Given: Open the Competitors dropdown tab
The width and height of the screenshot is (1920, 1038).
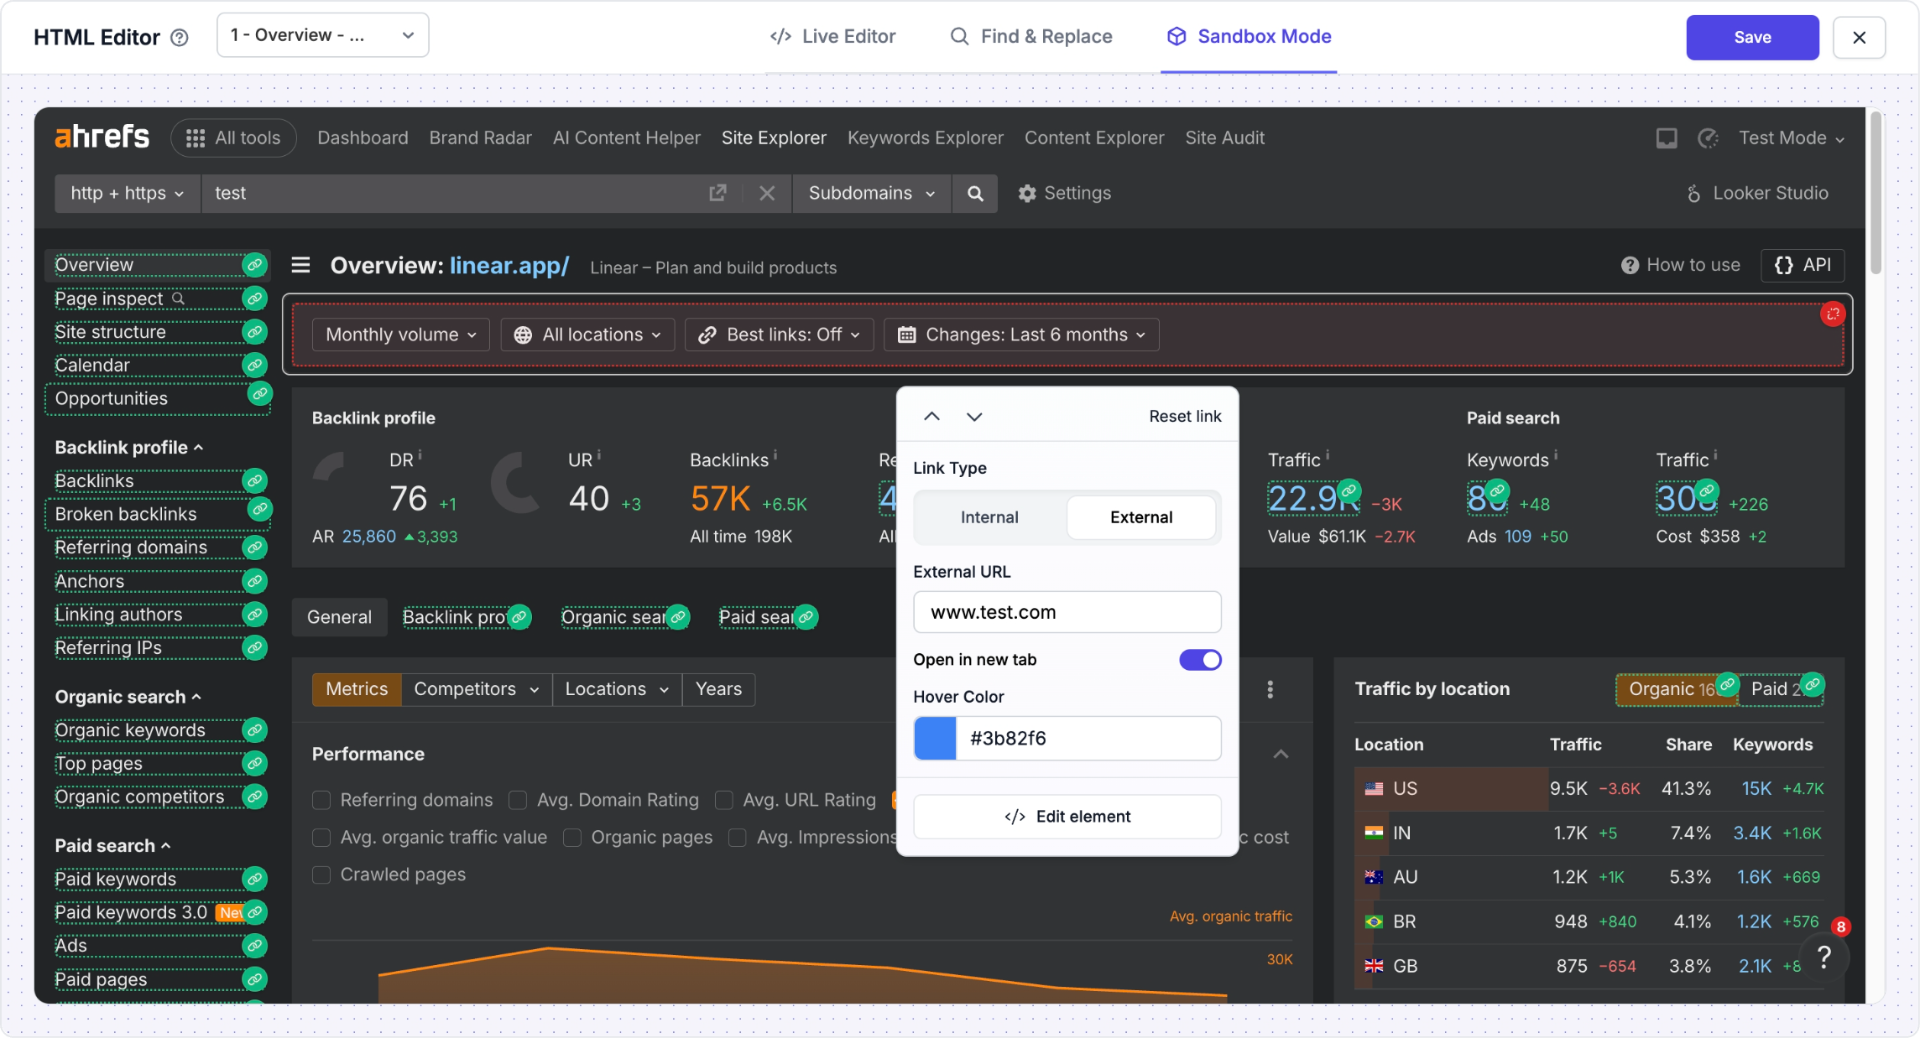Looking at the screenshot, I should [476, 689].
